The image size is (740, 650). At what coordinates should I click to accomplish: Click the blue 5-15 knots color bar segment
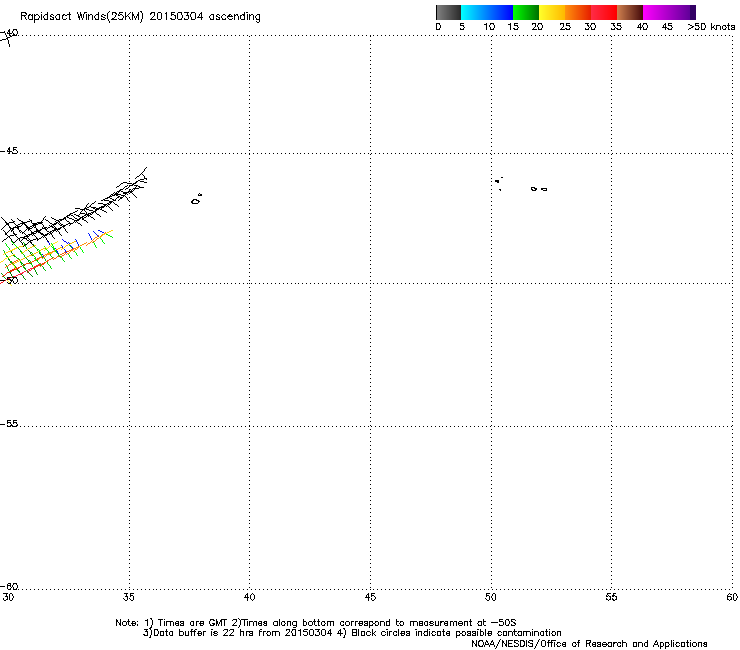(x=487, y=12)
